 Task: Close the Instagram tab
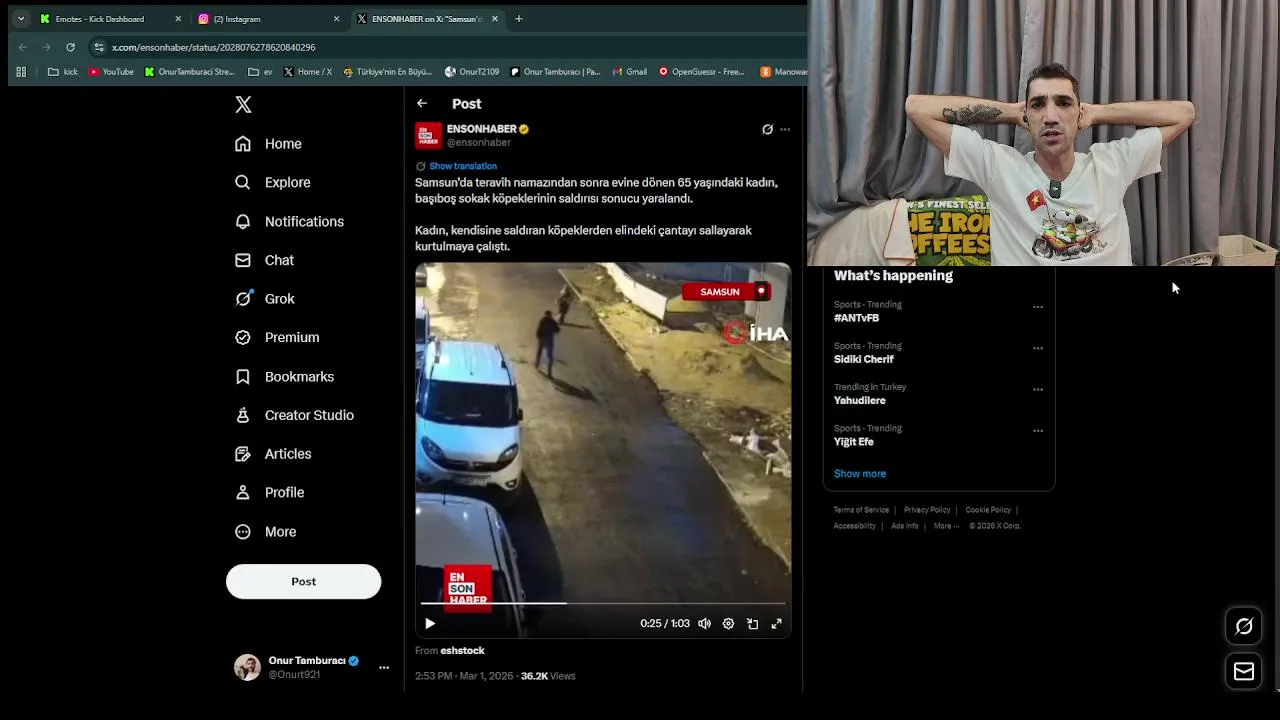(336, 19)
